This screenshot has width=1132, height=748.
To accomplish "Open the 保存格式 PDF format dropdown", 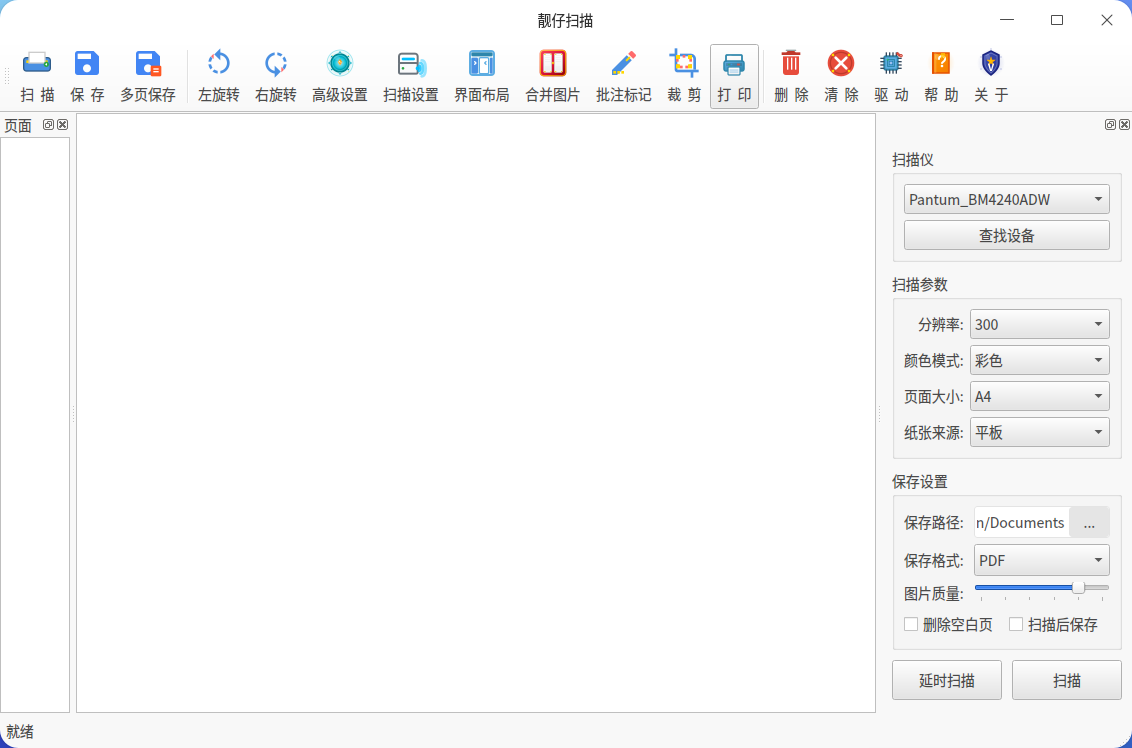I will coord(1042,560).
